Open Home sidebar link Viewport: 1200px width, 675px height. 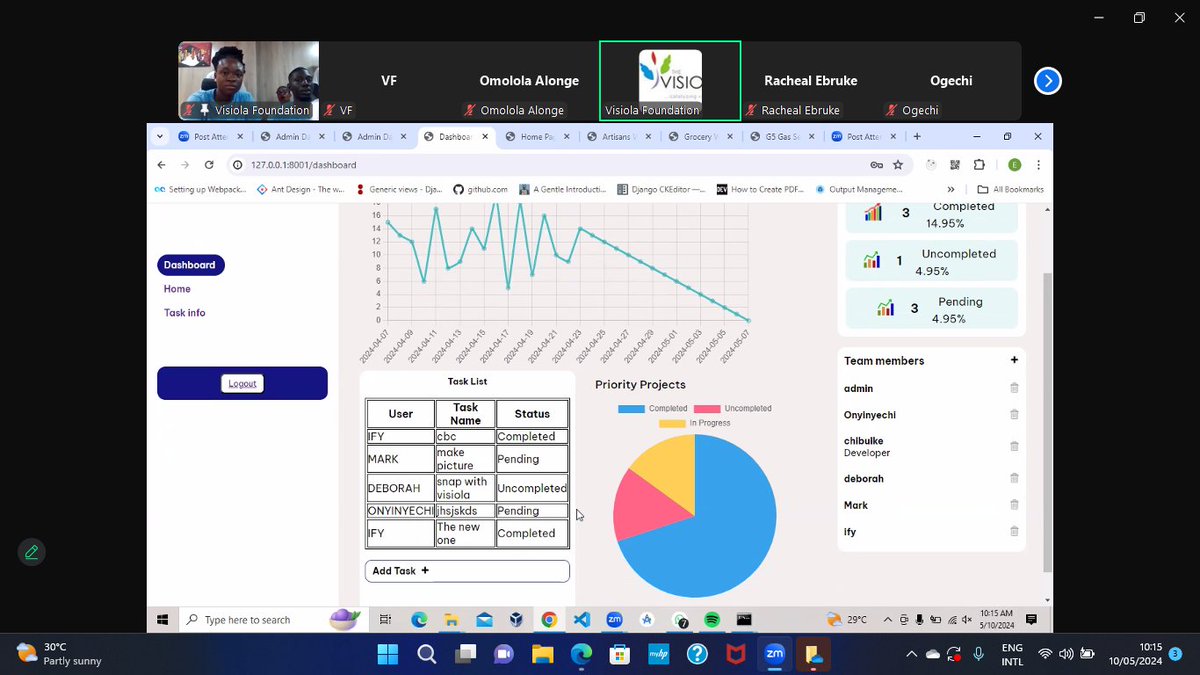tap(177, 289)
